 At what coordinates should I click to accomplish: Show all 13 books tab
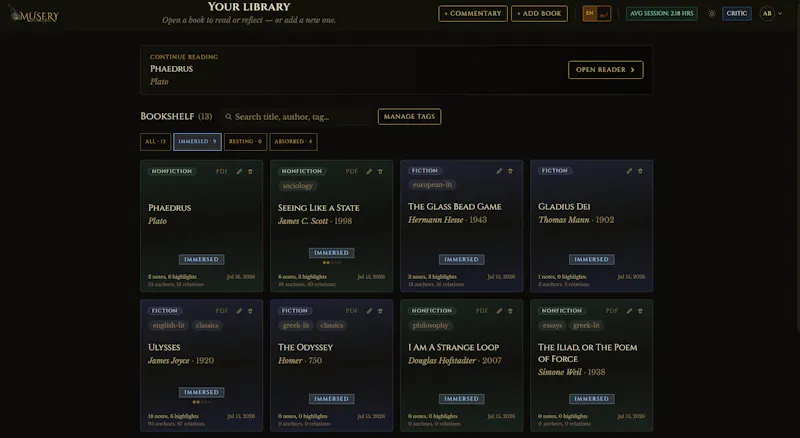click(156, 142)
